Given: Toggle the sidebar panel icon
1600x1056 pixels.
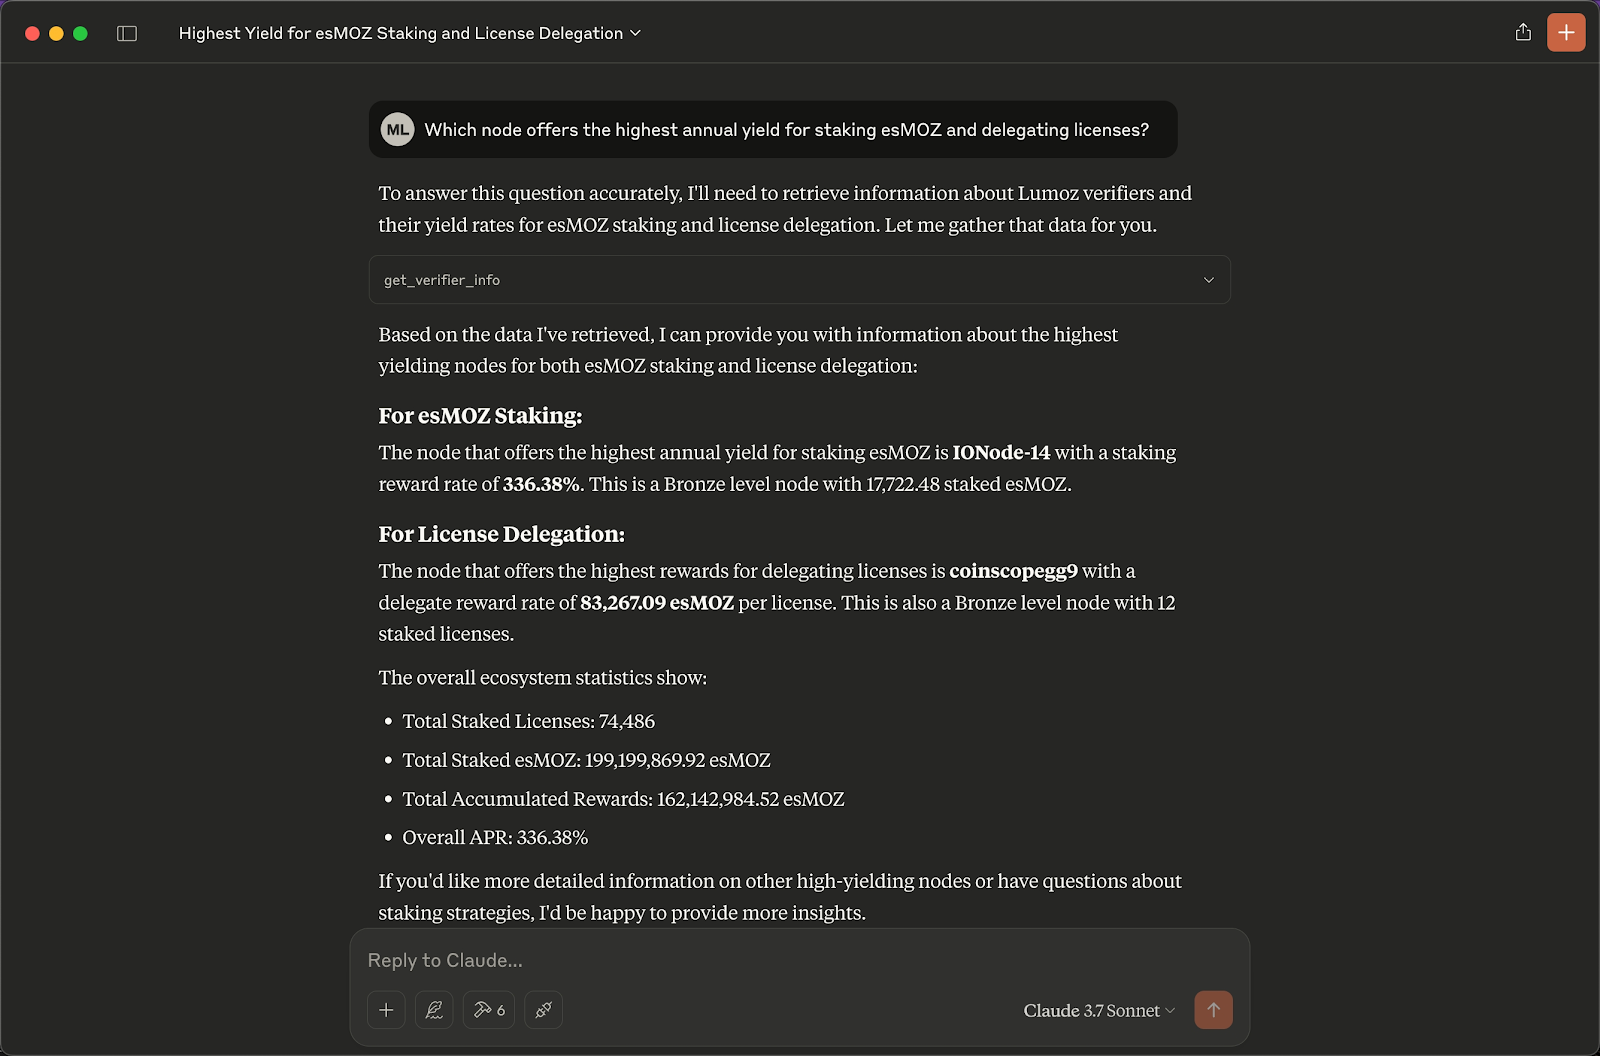Looking at the screenshot, I should 127,34.
